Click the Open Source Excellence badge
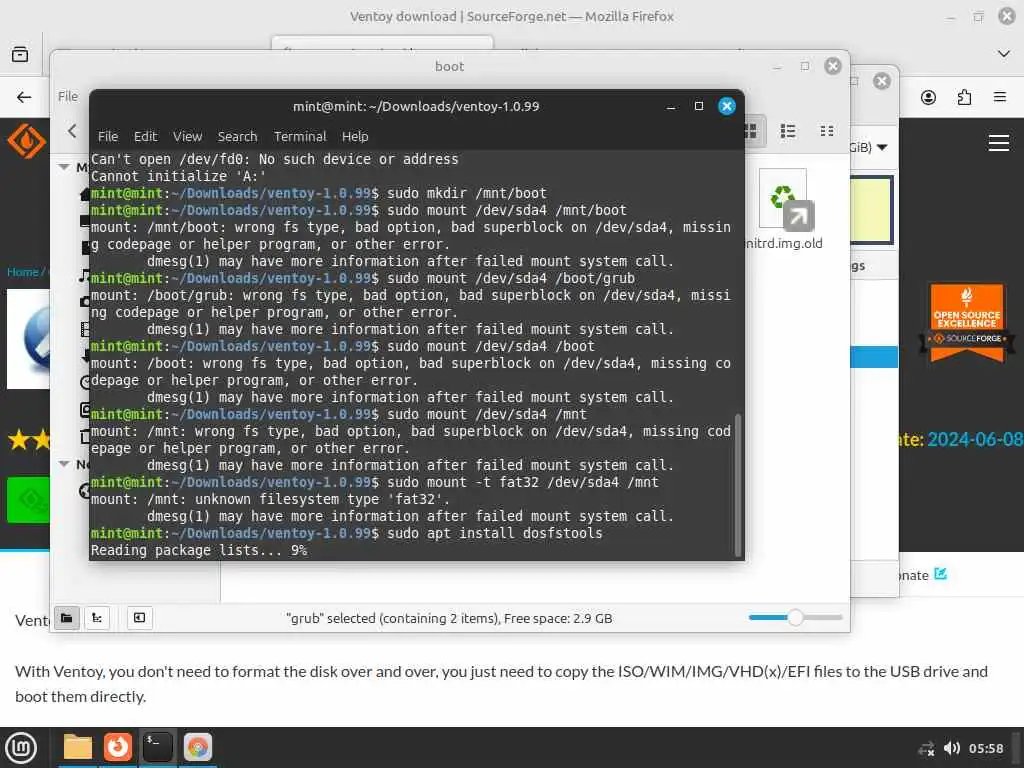The image size is (1024, 768). click(967, 323)
